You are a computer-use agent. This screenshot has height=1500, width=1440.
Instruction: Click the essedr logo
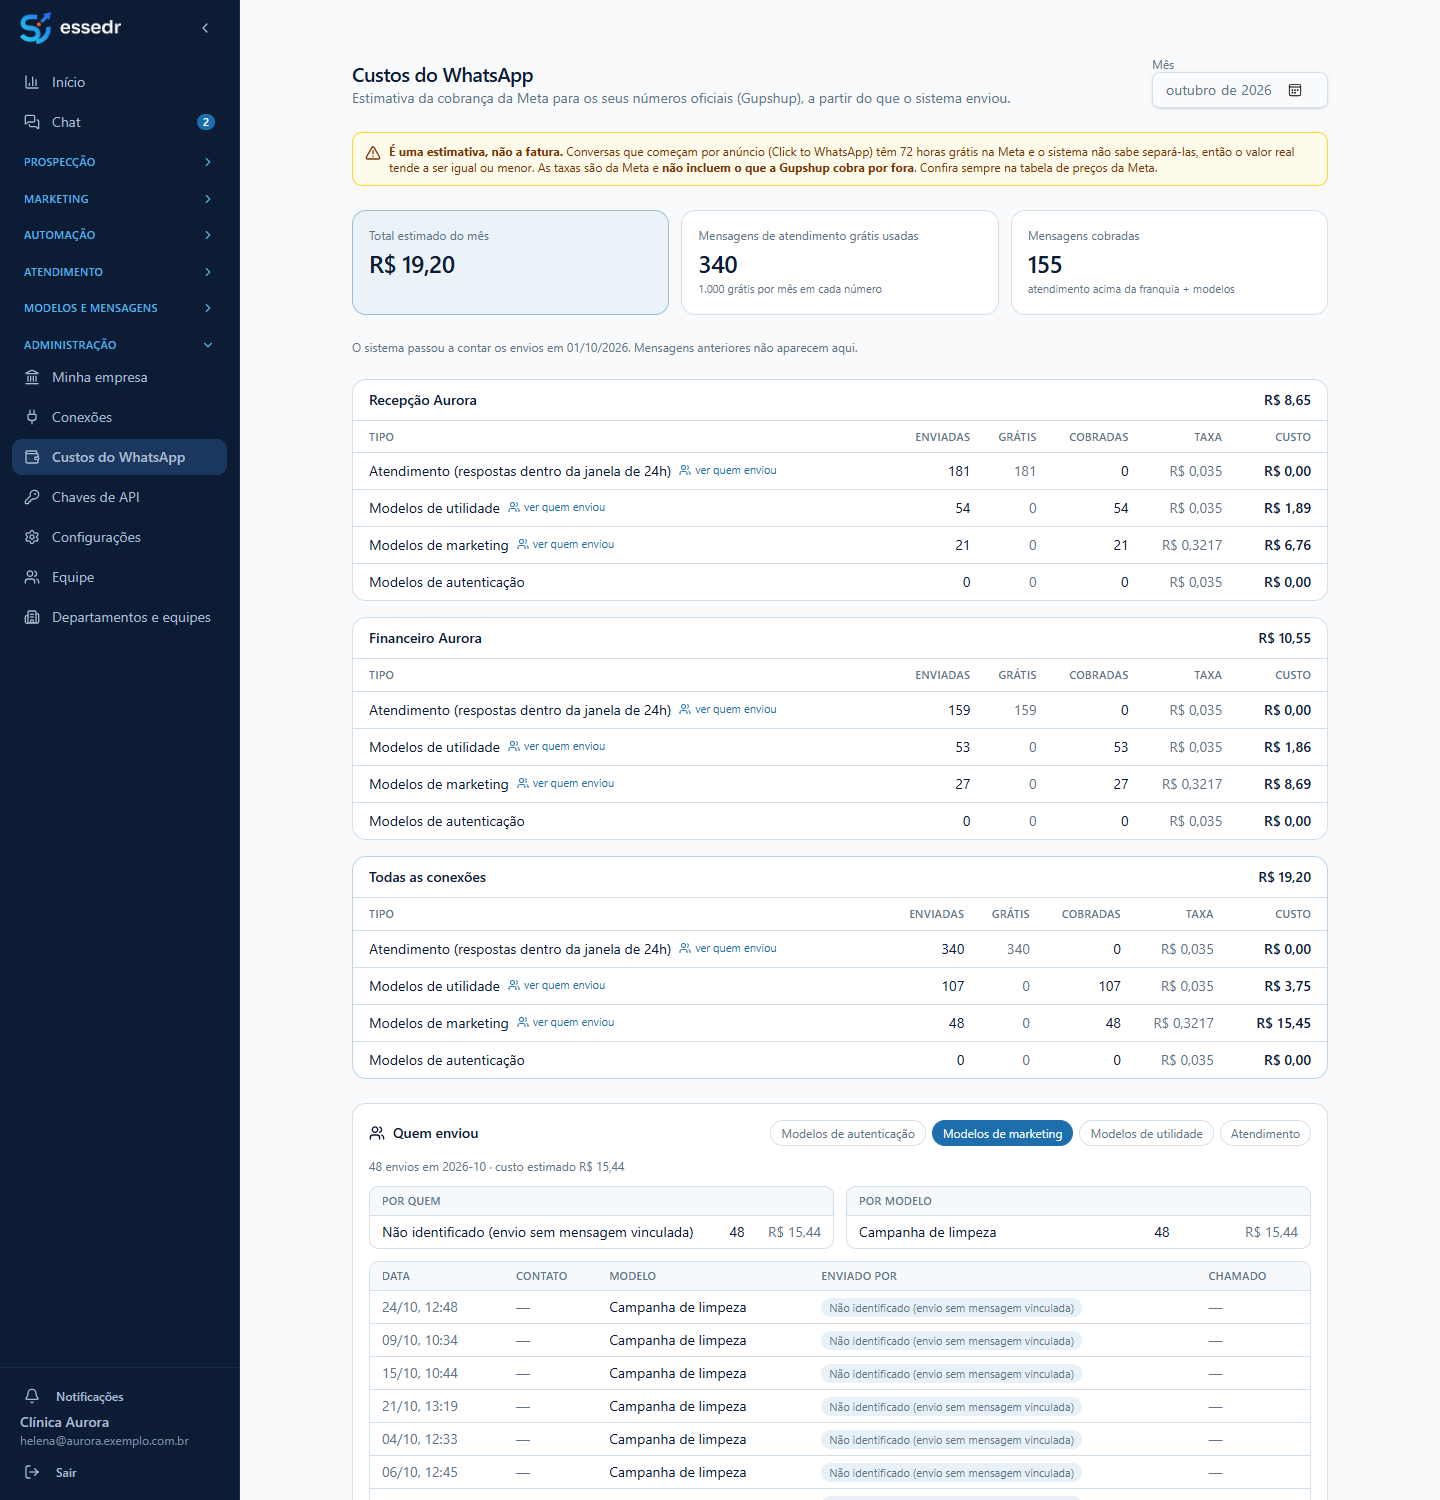click(70, 27)
